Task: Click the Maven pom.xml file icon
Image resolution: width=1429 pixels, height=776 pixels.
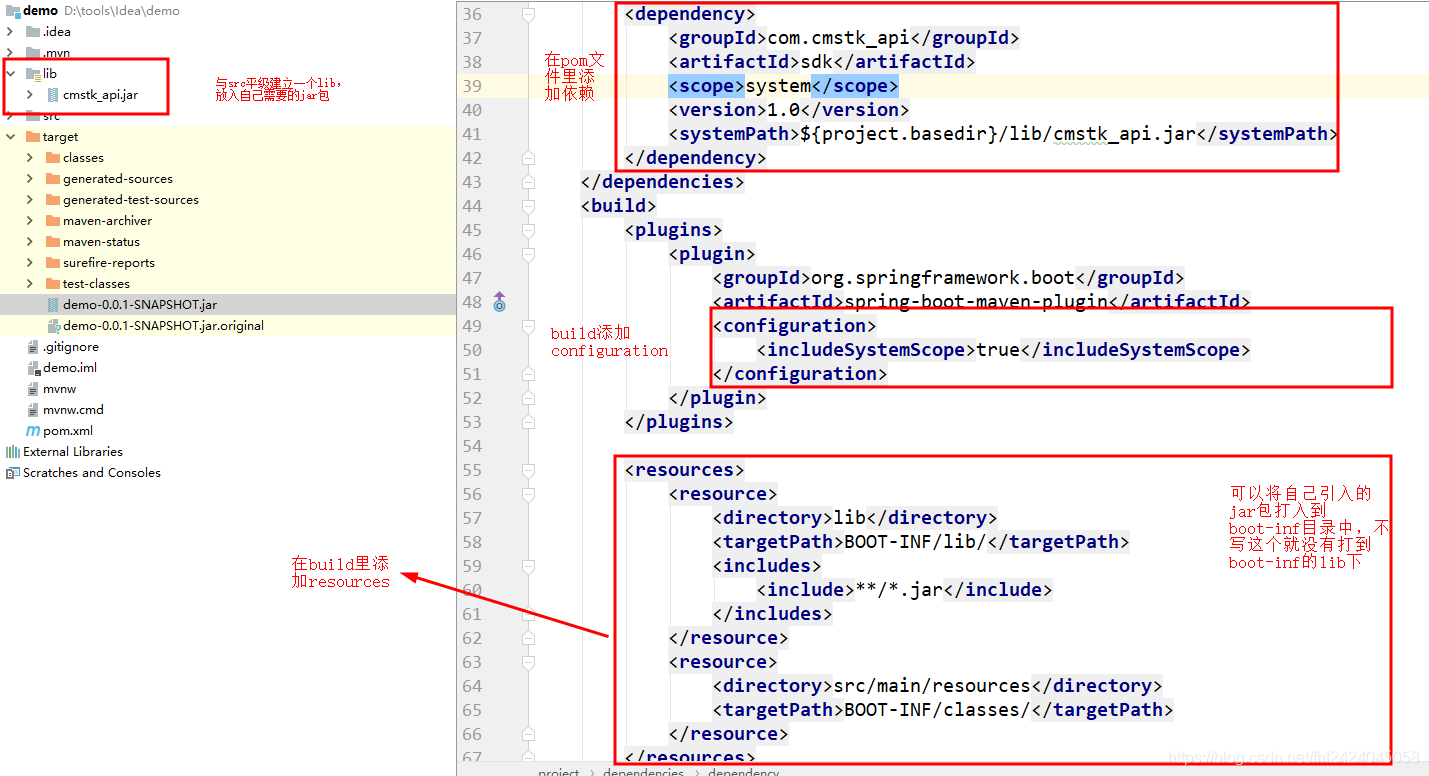Action: coord(33,431)
